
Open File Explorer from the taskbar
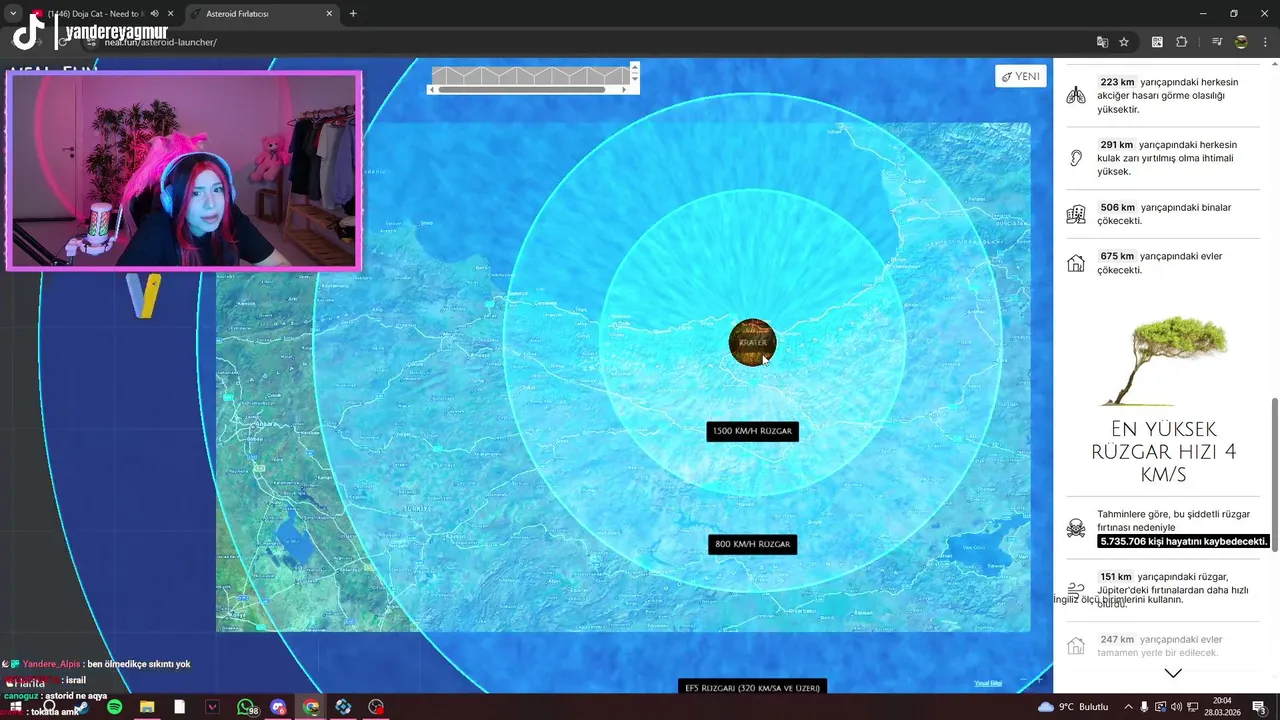tap(147, 707)
